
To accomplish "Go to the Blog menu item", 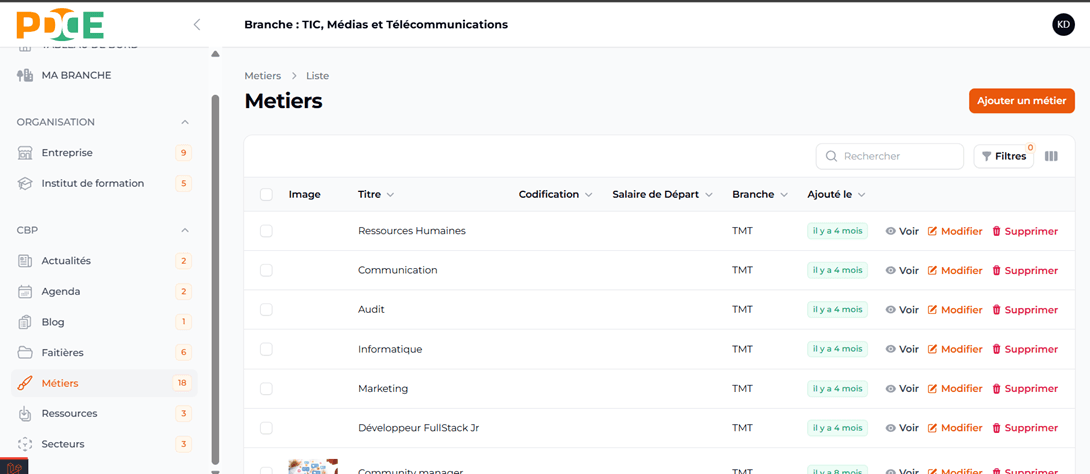I will tap(53, 322).
